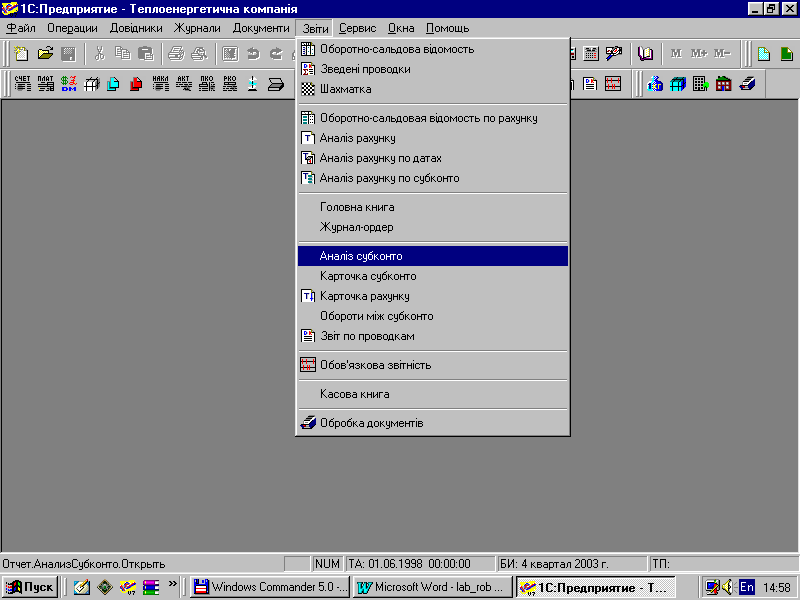
Task: Choose Головна книга menu entry
Action: pyautogui.click(x=433, y=207)
